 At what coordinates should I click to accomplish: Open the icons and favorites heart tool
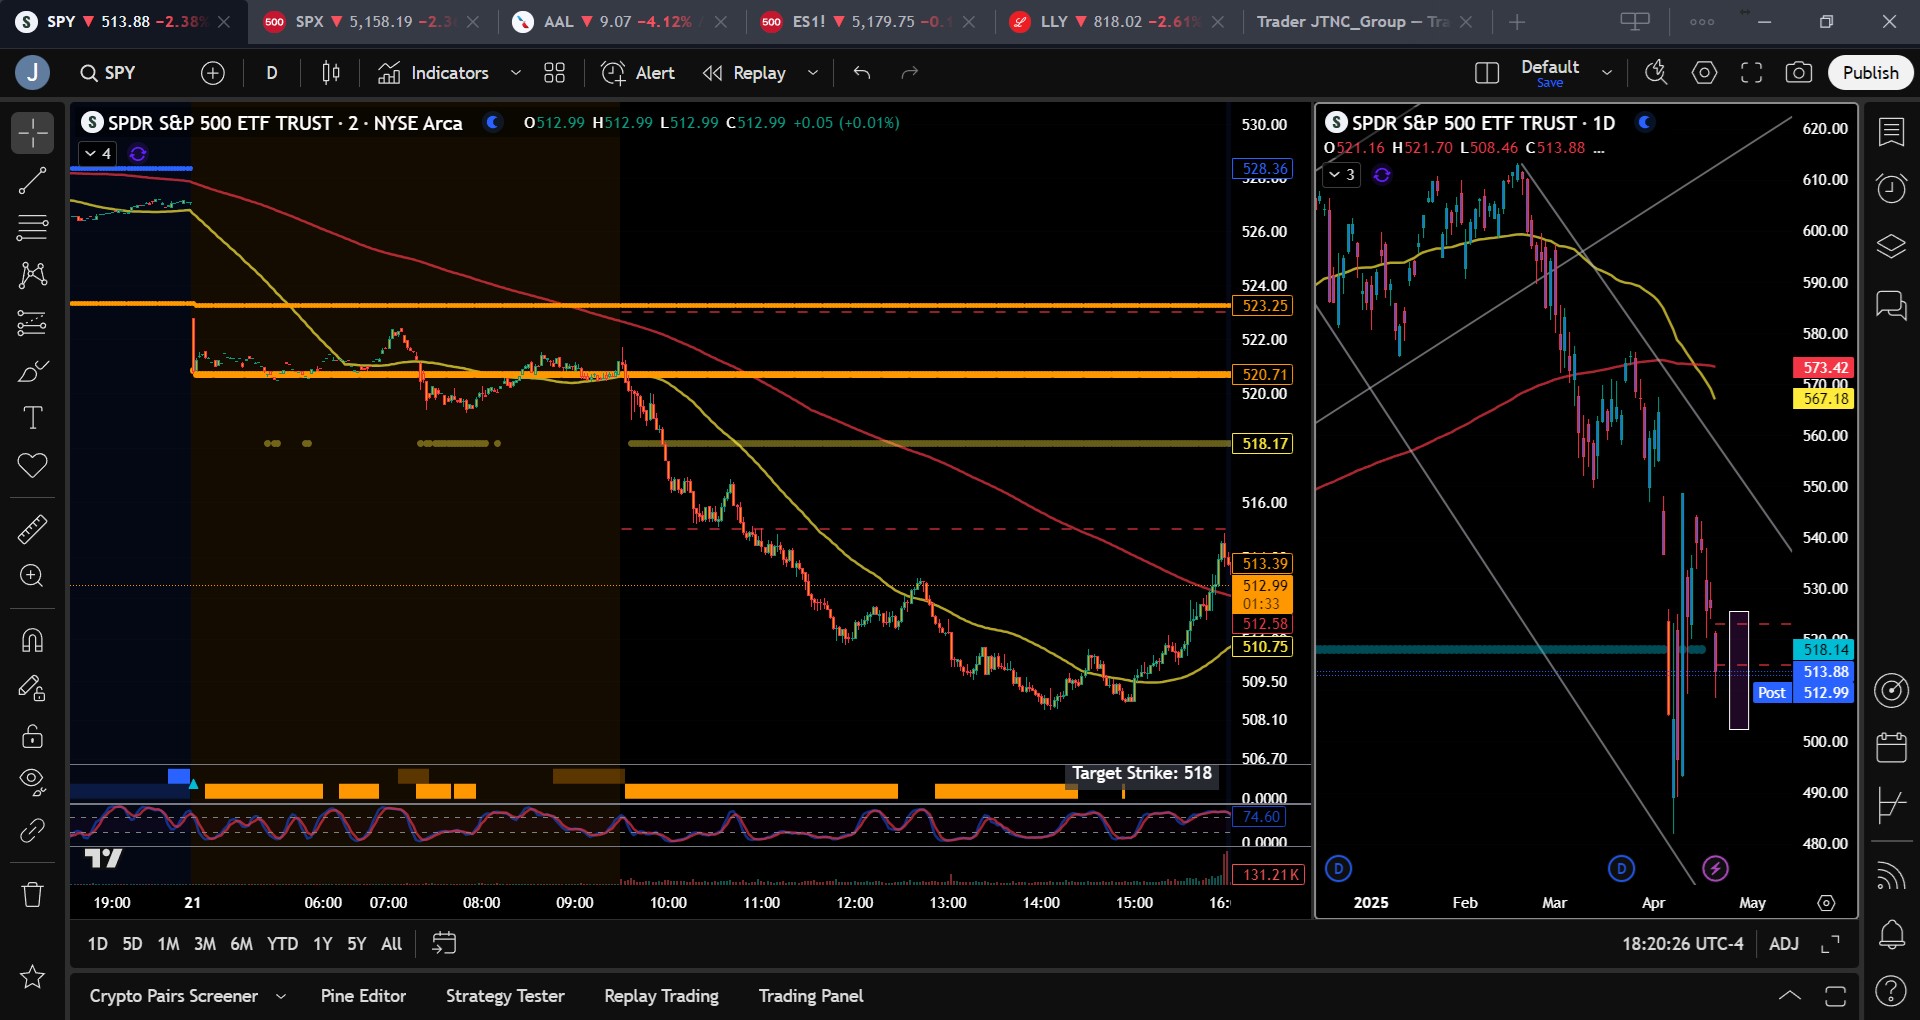[x=32, y=466]
